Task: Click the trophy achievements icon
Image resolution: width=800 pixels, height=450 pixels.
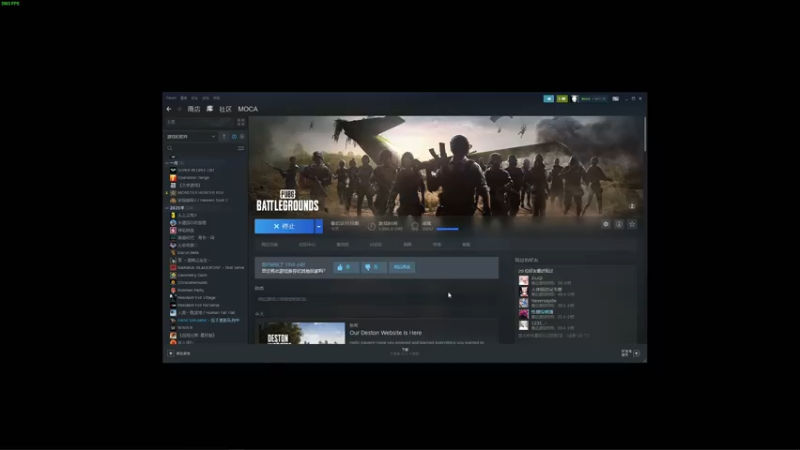Action: [x=415, y=226]
